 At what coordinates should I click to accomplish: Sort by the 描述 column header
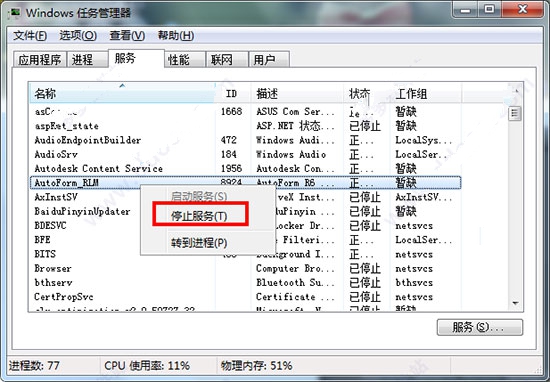[297, 94]
